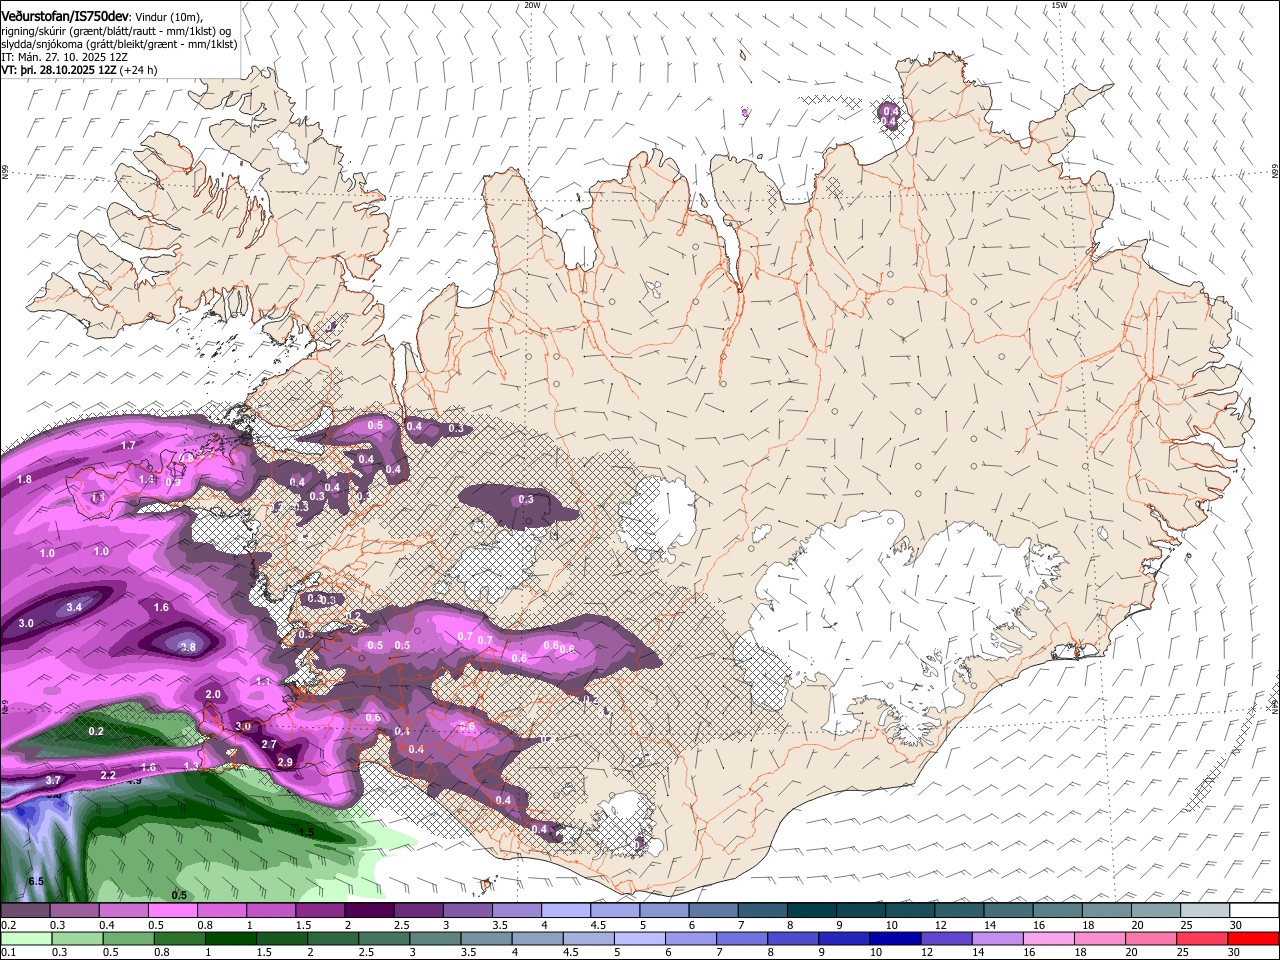Click the bright pink 0.5 snow legend swatch
1280x960 pixels.
pyautogui.click(x=172, y=910)
